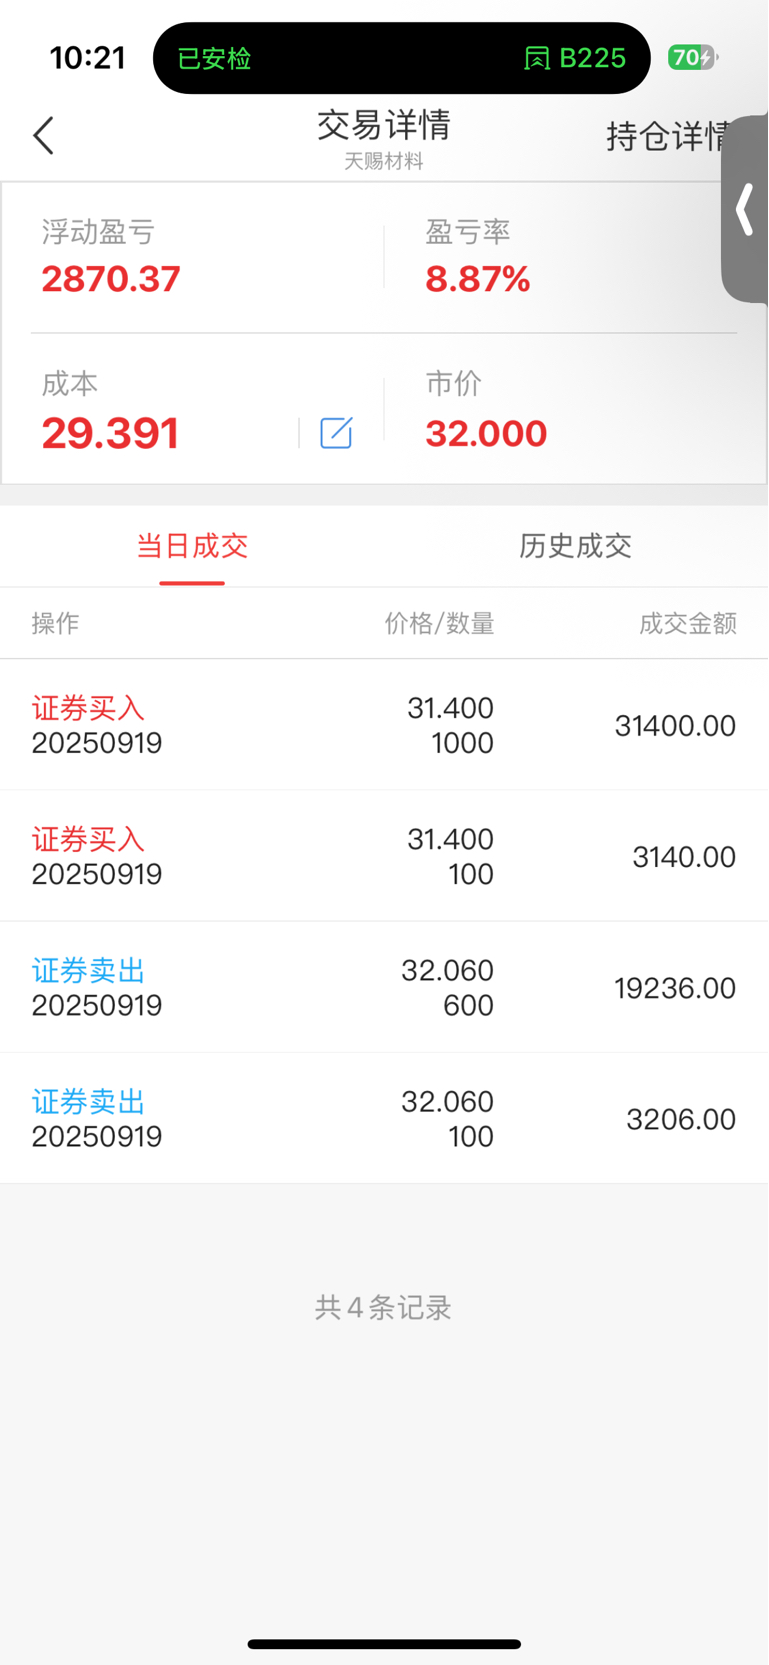Screen dimensions: 769x1665
Task: Tap the back arrow icon
Action: coord(43,136)
